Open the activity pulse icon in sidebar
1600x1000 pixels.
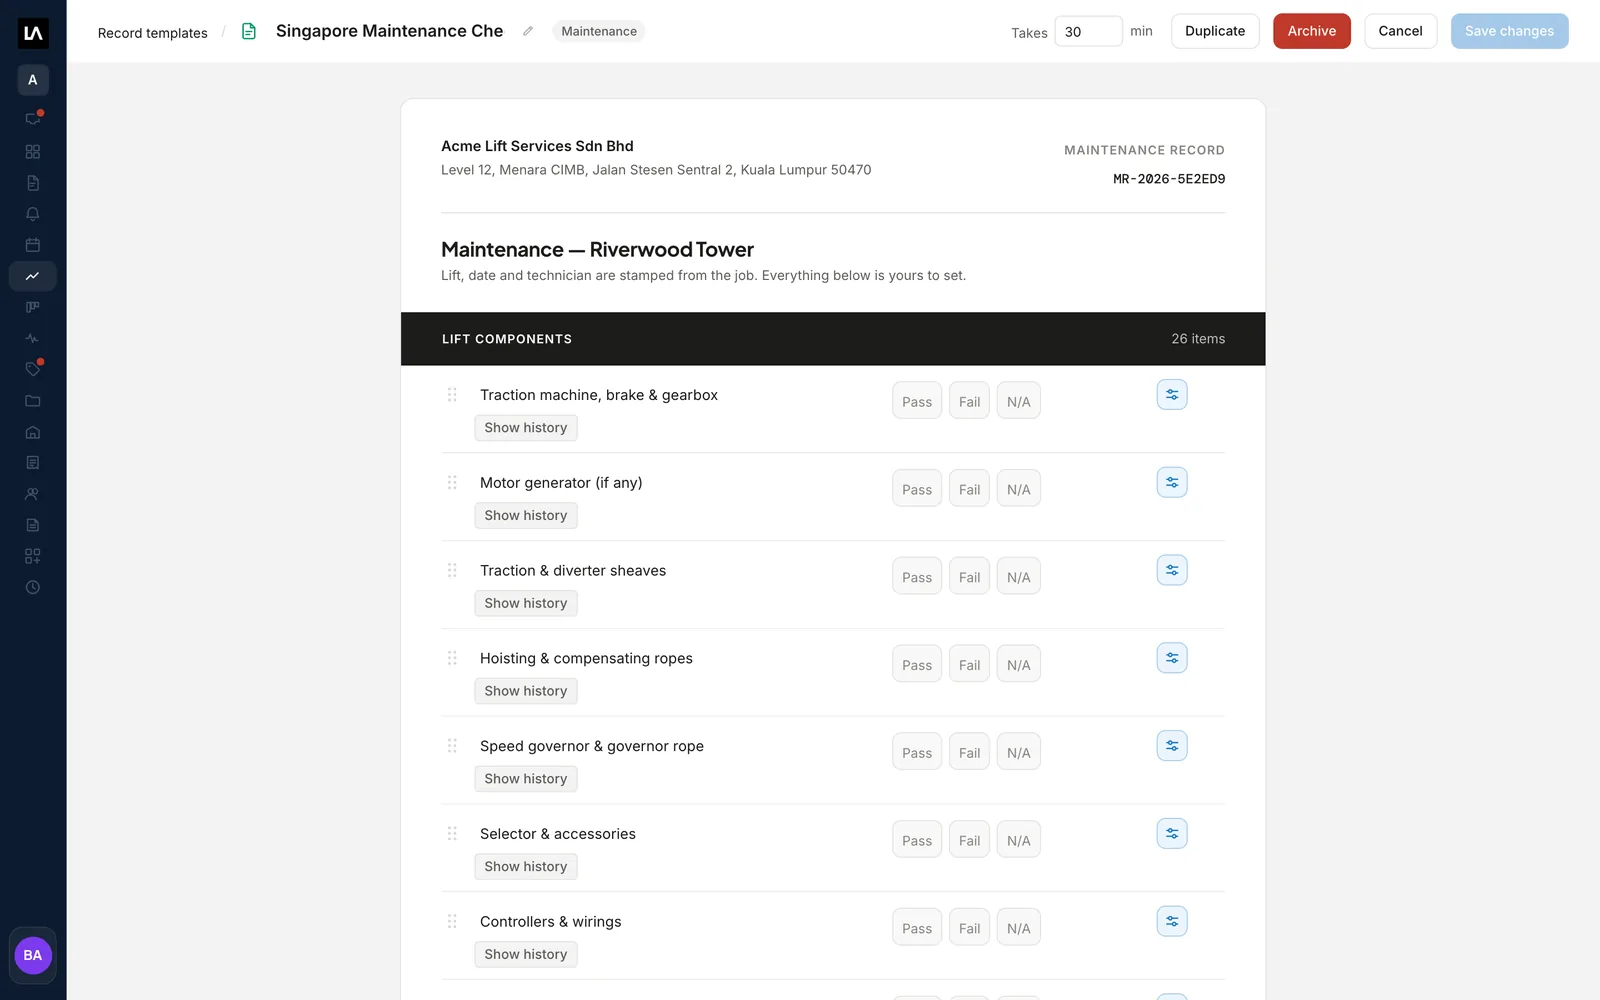click(33, 338)
